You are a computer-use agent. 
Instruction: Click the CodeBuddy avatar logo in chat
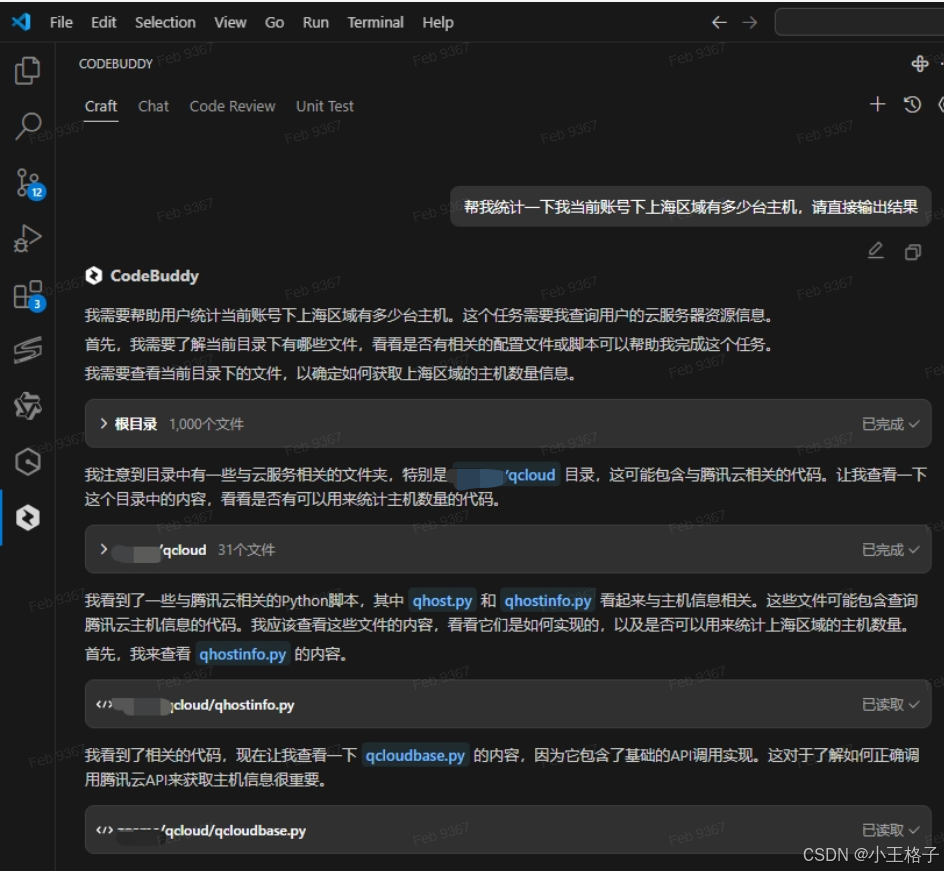[94, 276]
